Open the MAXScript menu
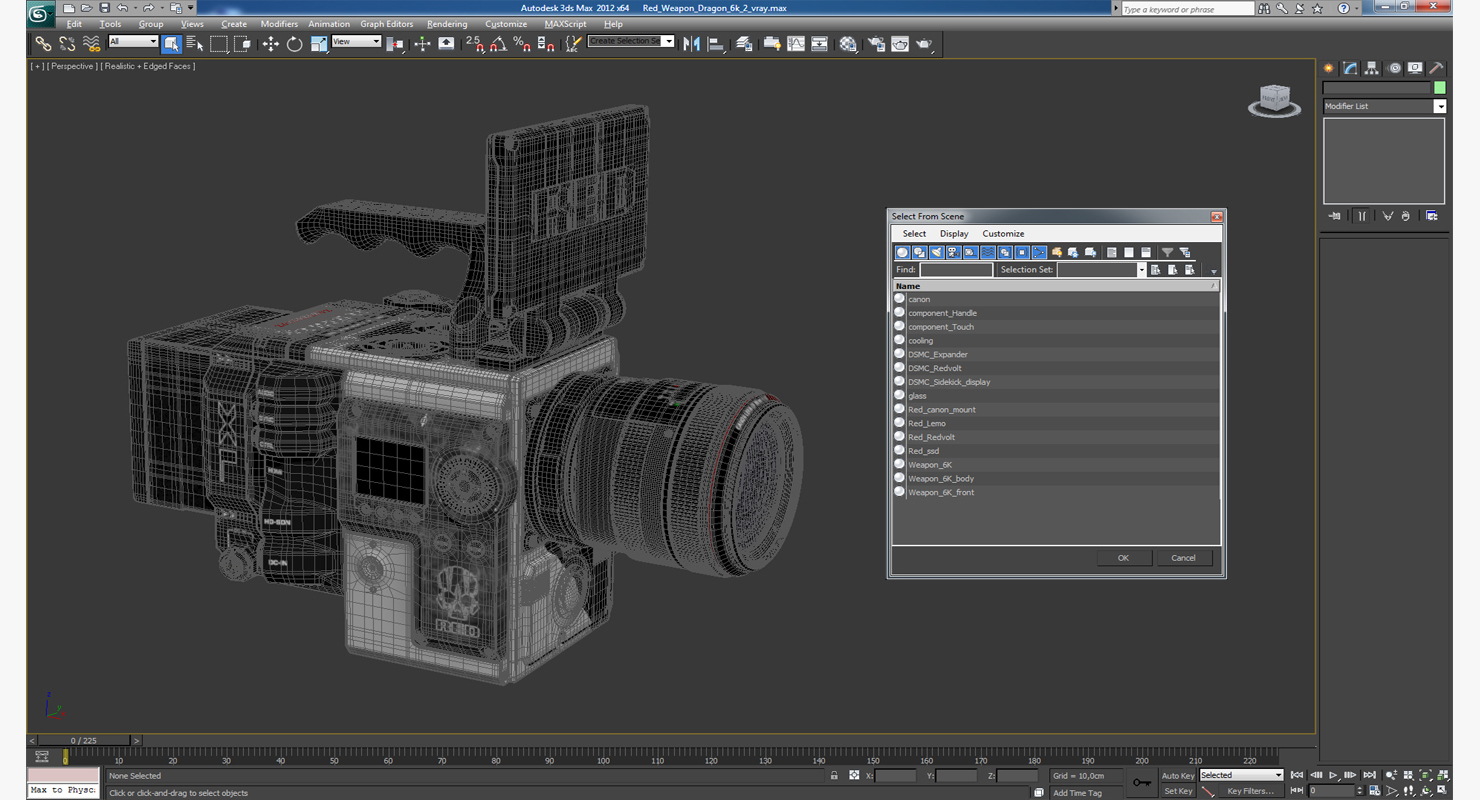This screenshot has width=1480, height=800. click(x=566, y=24)
